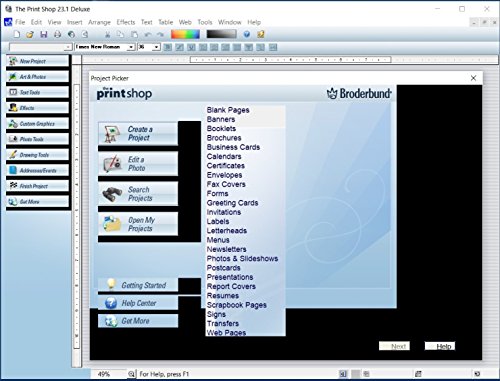500x381 pixels.
Task: Close the Project Picker dialog
Action: [473, 78]
